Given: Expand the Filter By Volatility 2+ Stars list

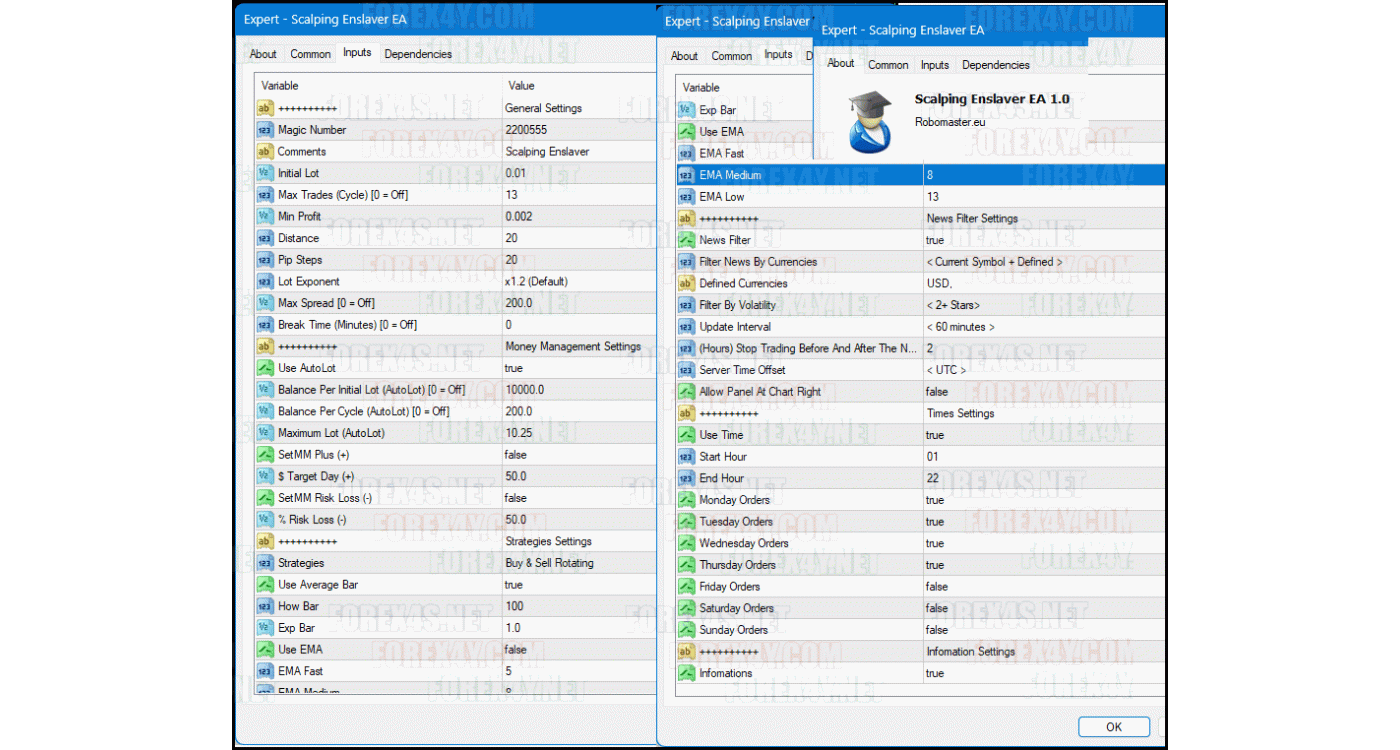Looking at the screenshot, I should [953, 305].
